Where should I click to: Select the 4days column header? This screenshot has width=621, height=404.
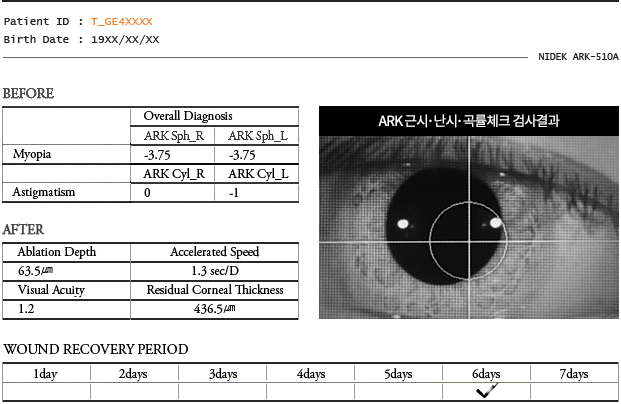[x=310, y=373]
